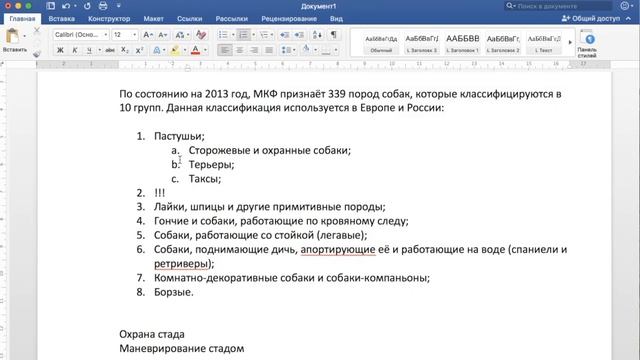Click the Cut scissors icon

[x=37, y=31]
